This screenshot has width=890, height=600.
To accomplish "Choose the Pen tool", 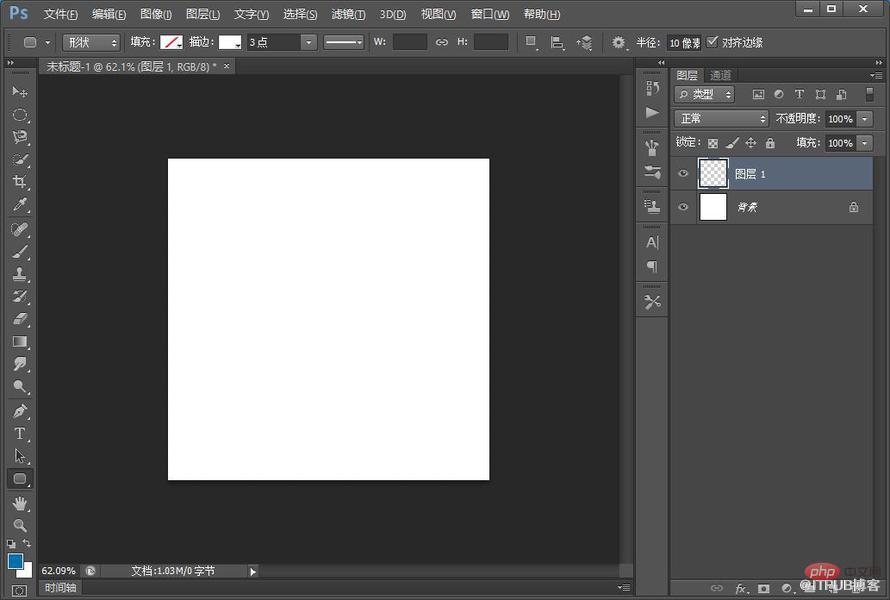I will pyautogui.click(x=20, y=410).
